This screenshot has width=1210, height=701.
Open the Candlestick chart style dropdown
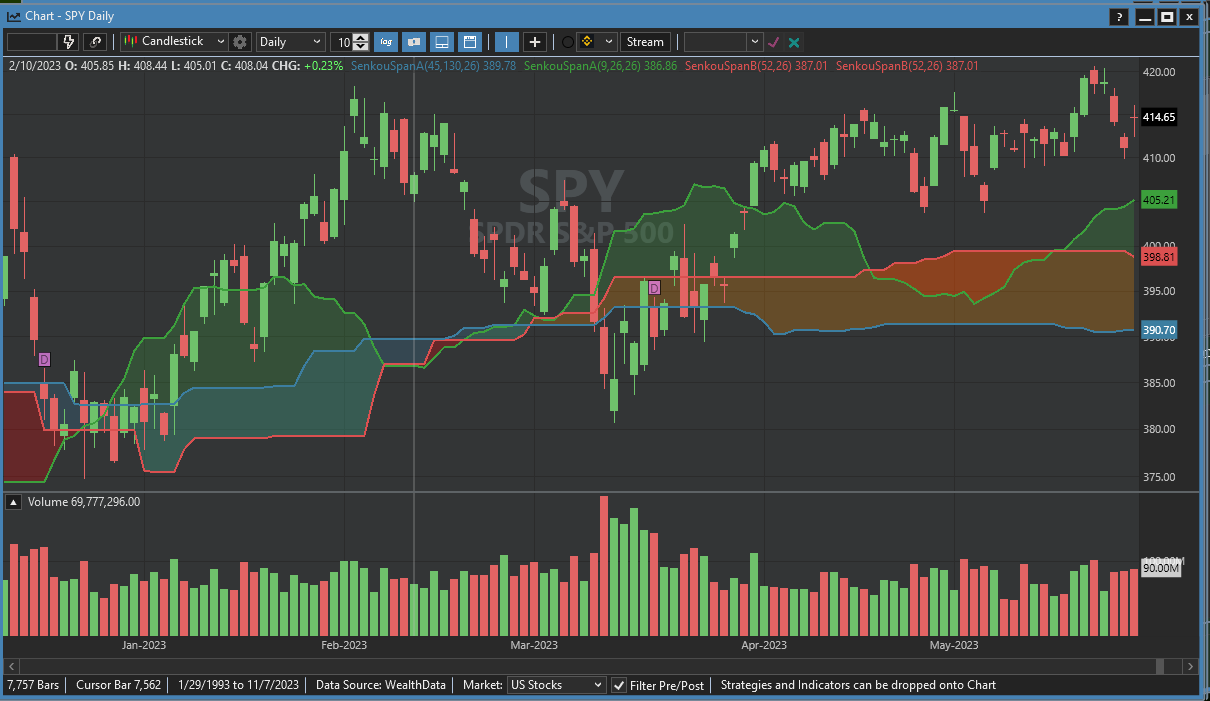tap(174, 42)
